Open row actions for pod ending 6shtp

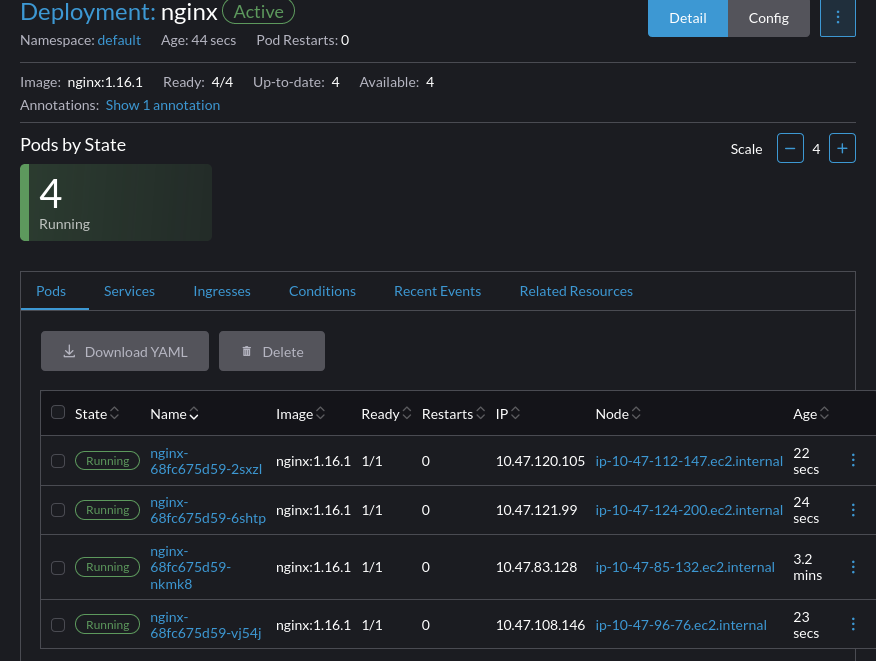(853, 510)
